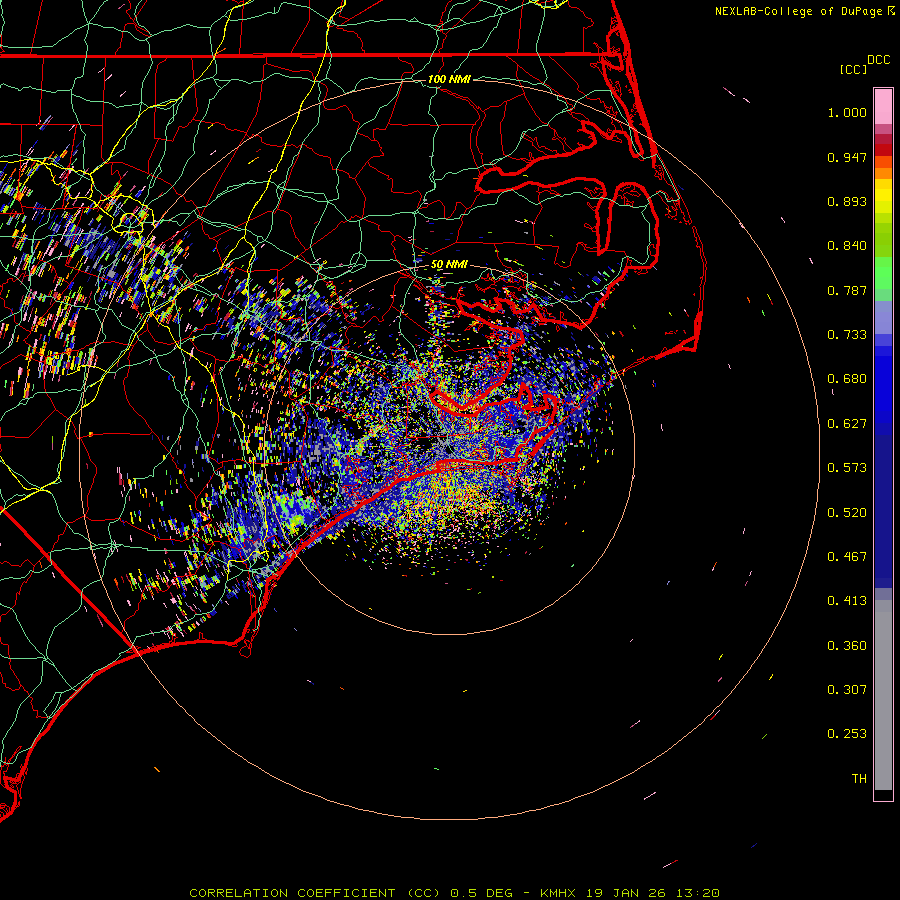Click the DCC label above color bar
The image size is (900, 900).
pos(878,60)
